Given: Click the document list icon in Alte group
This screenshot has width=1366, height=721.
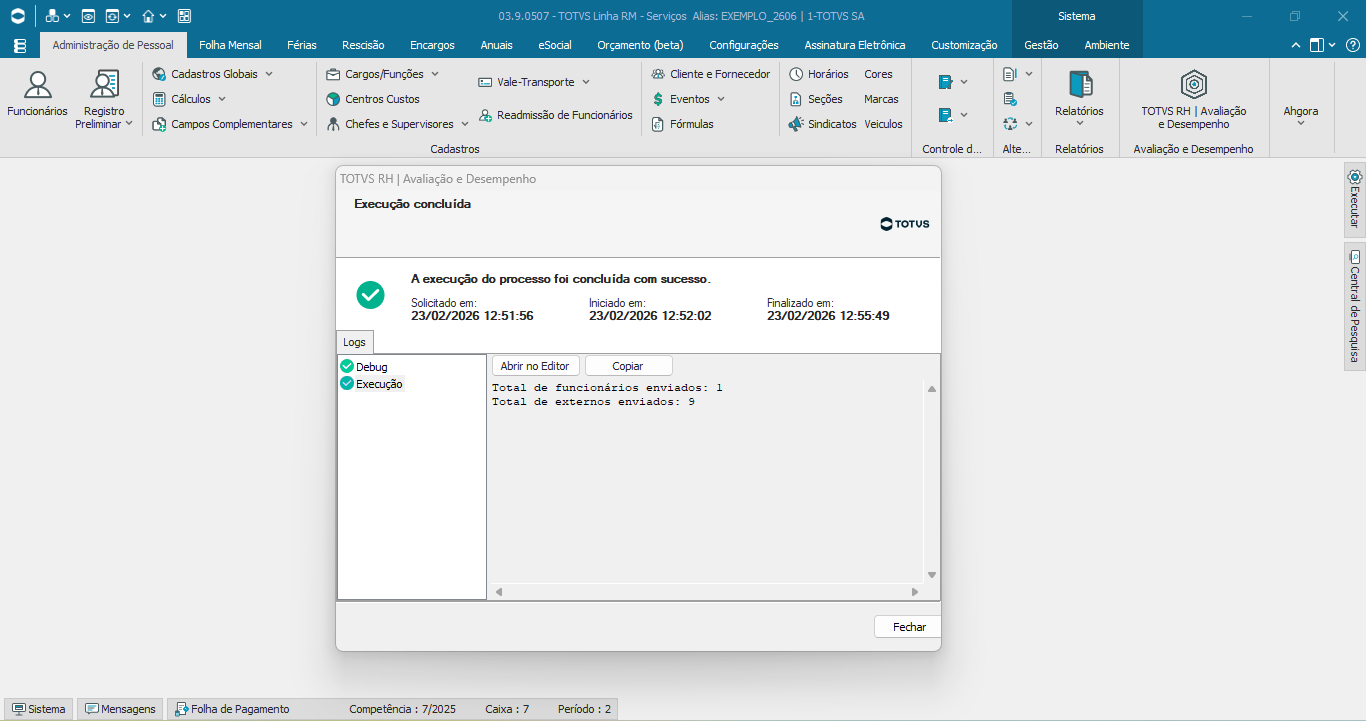Looking at the screenshot, I should (1010, 74).
